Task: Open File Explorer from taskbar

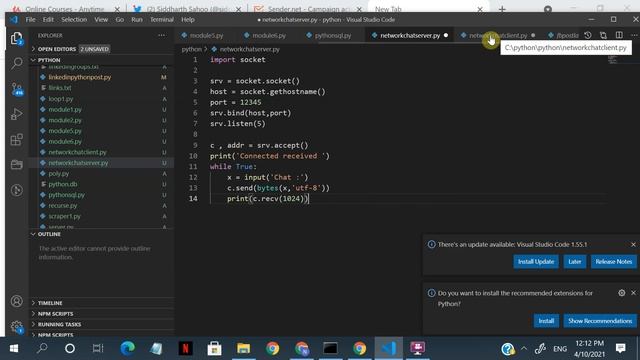Action: 243,349
